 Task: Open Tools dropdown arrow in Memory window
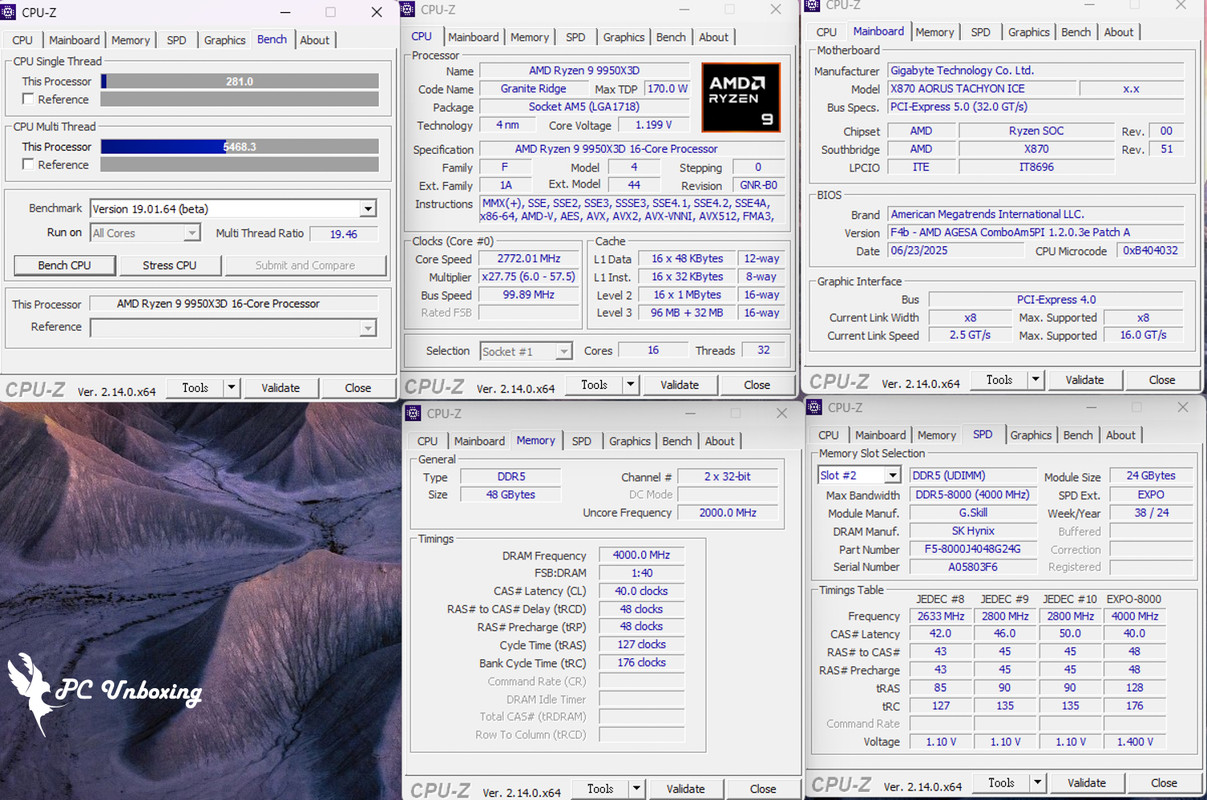point(636,789)
